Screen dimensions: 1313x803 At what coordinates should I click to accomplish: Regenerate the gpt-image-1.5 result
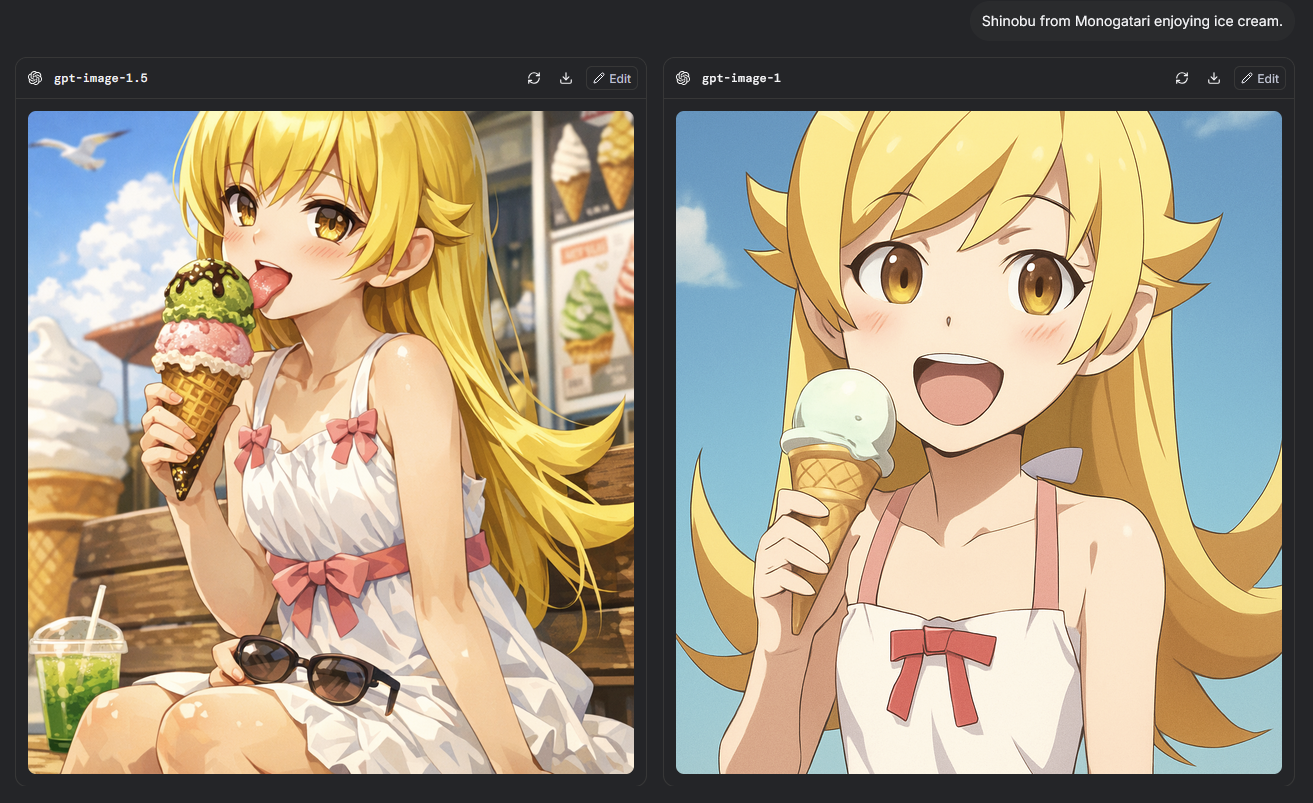pyautogui.click(x=534, y=78)
